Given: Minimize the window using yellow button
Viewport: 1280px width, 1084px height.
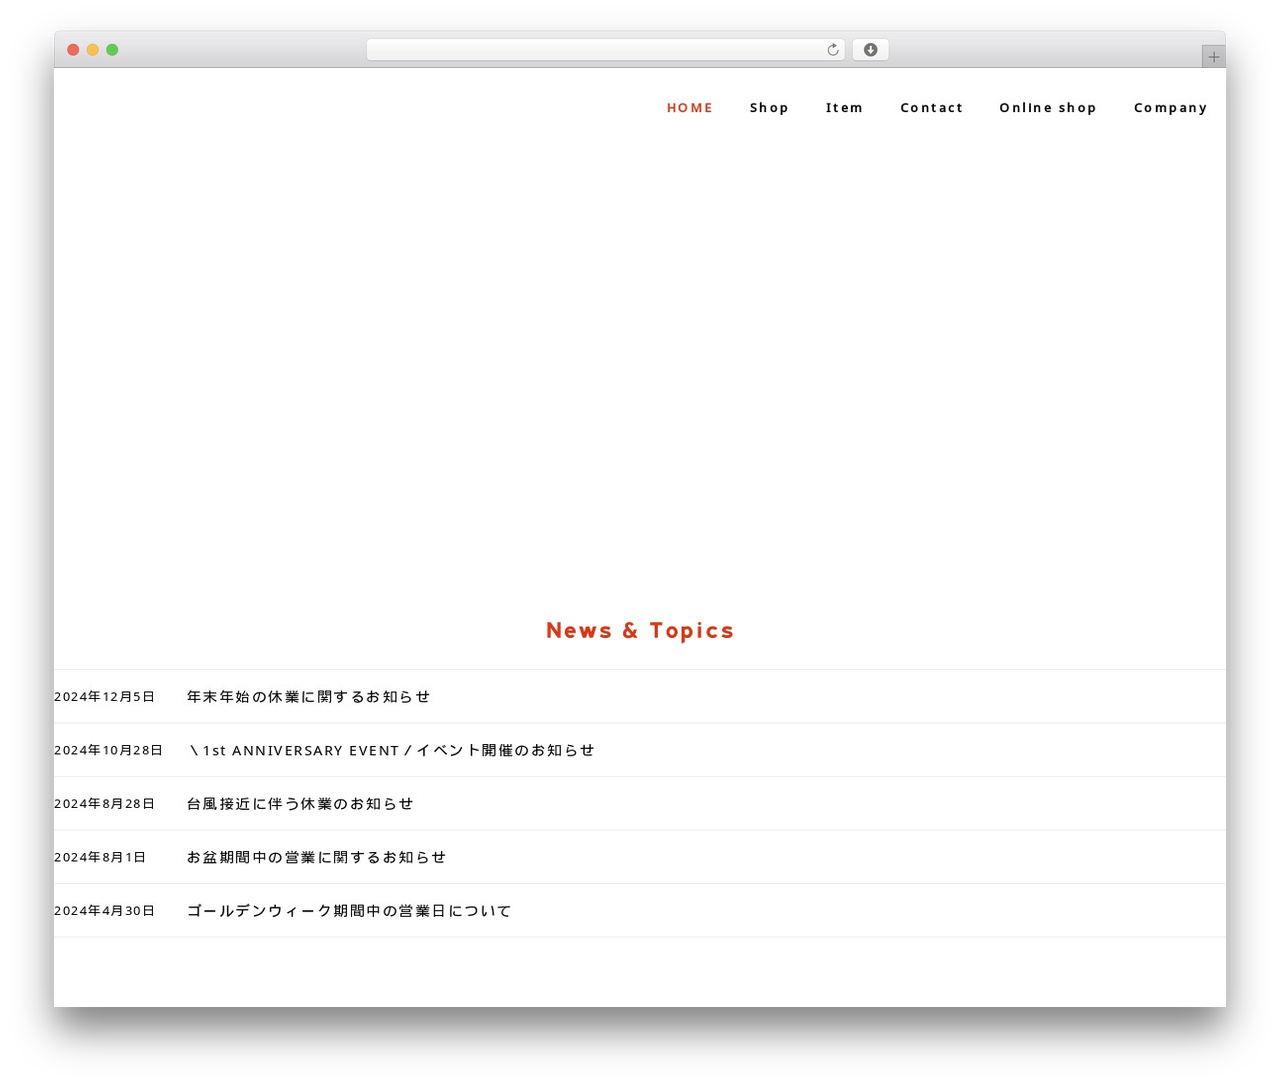Looking at the screenshot, I should (x=93, y=50).
